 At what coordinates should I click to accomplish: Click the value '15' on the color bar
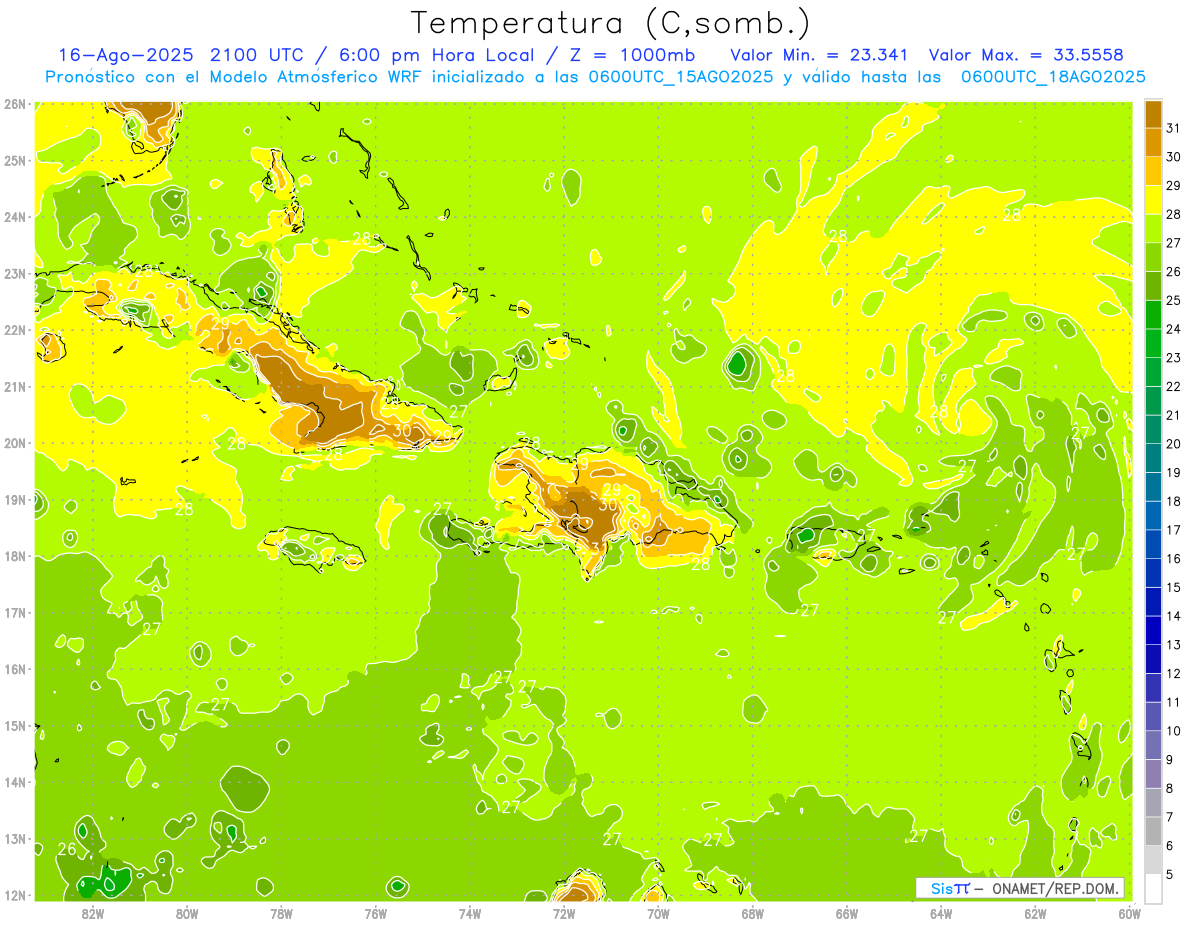tap(1173, 588)
